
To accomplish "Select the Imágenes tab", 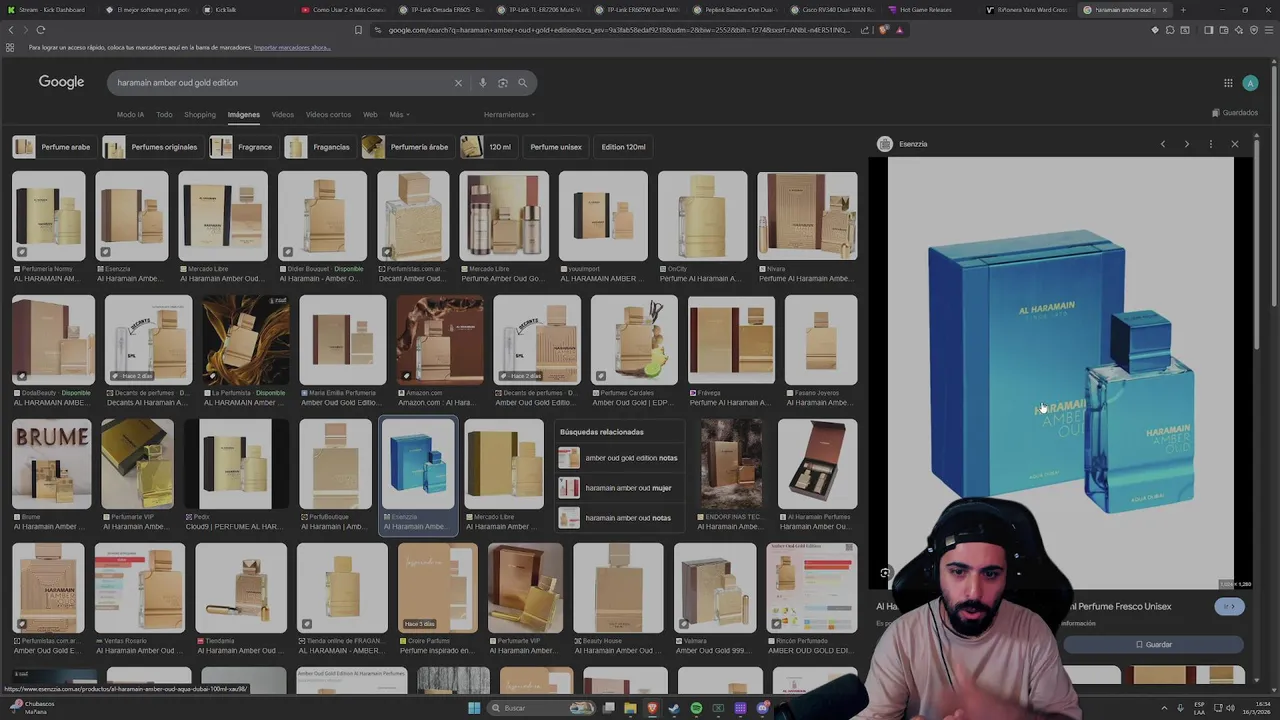I will [243, 115].
